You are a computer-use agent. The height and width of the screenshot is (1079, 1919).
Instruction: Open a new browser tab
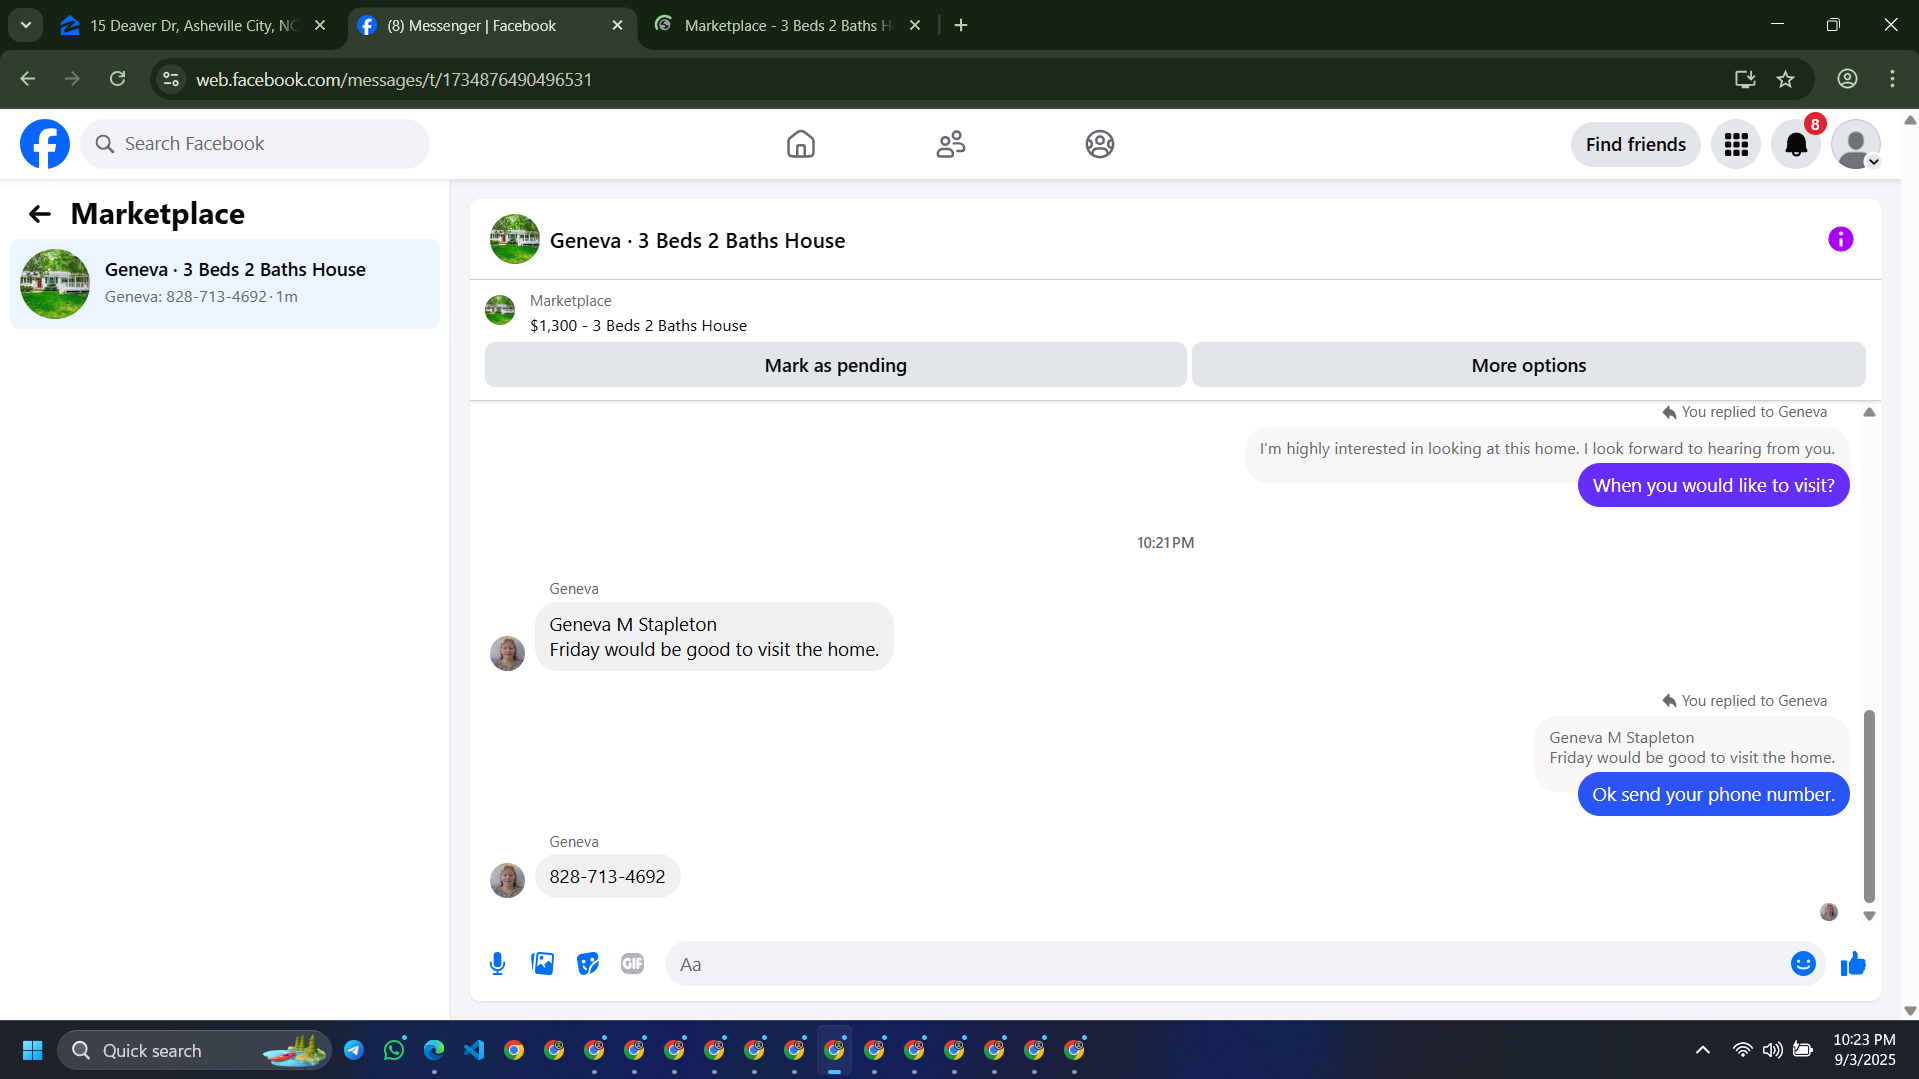click(x=961, y=25)
